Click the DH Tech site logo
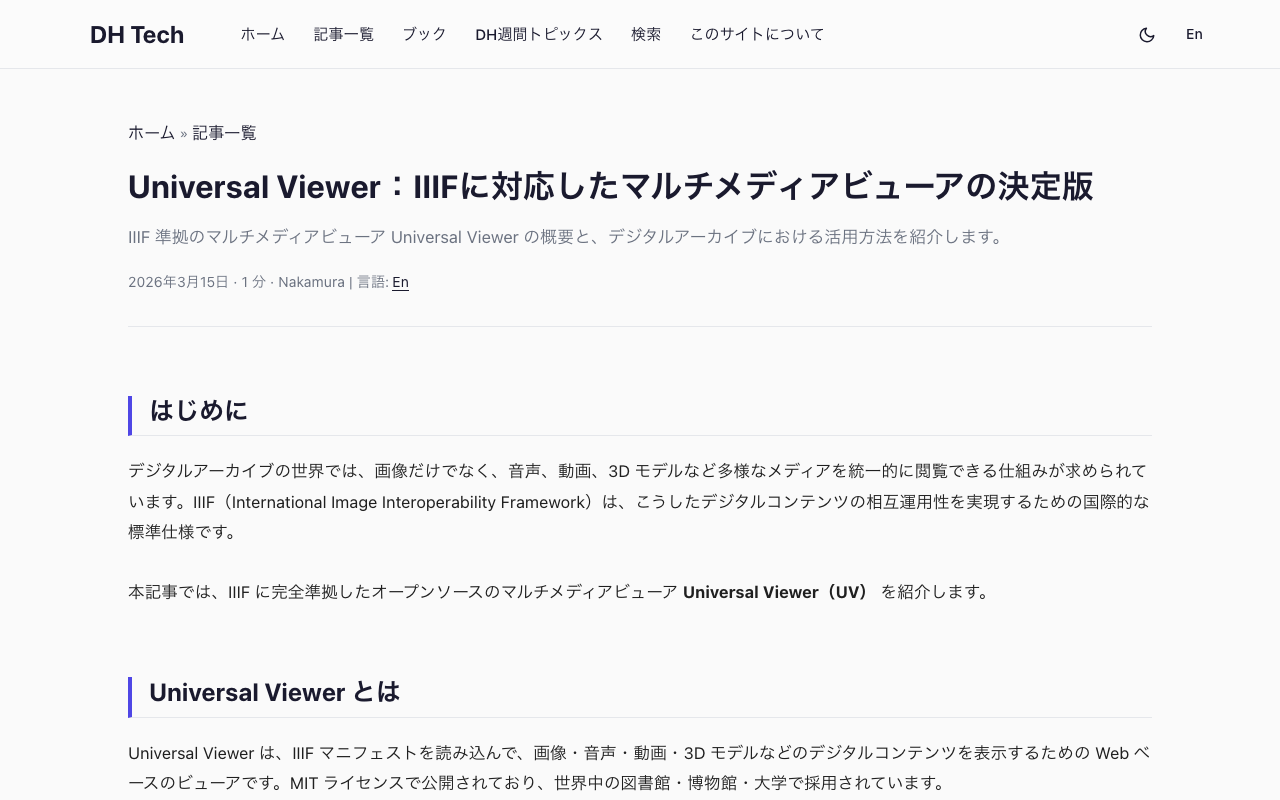This screenshot has height=800, width=1280. click(137, 34)
